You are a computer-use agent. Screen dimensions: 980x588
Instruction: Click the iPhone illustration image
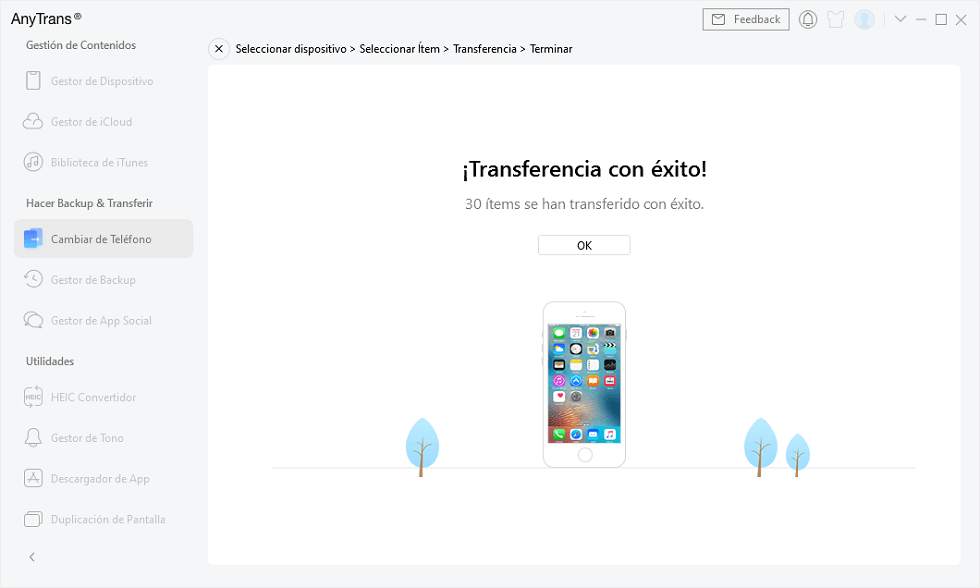584,384
